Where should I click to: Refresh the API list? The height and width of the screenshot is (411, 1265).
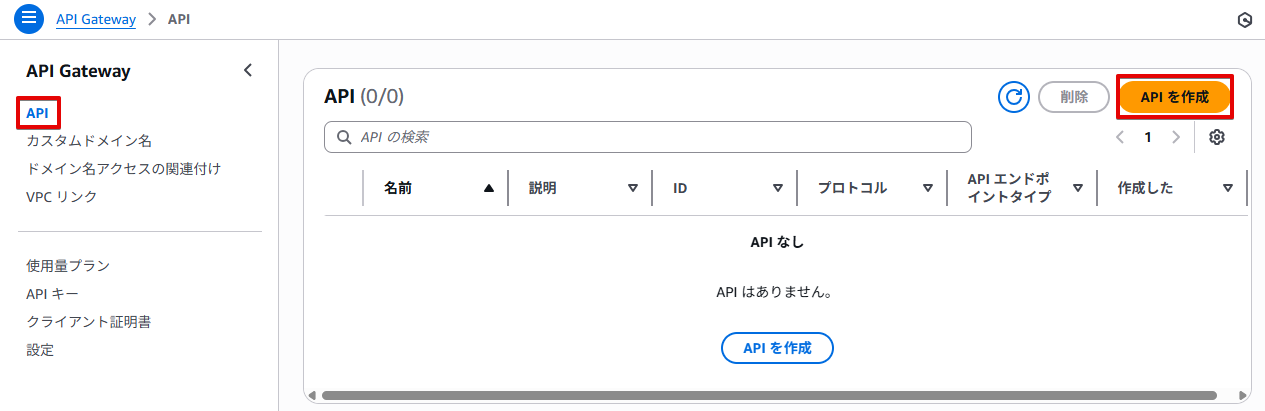pos(1014,97)
